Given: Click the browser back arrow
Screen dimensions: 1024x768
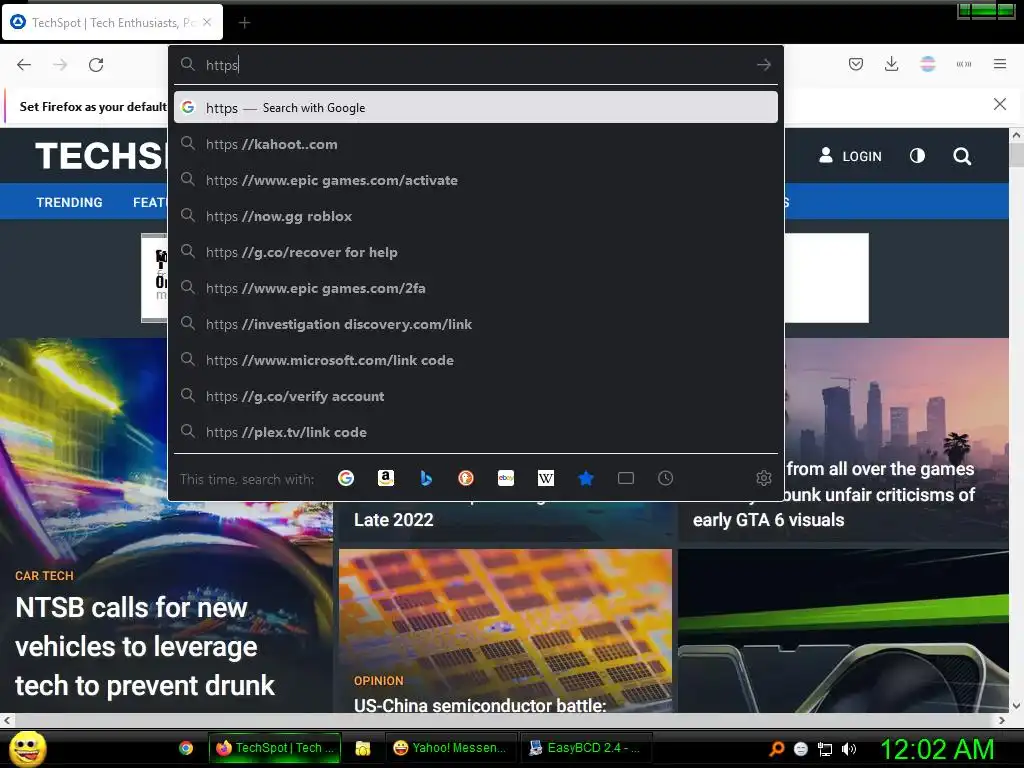Looking at the screenshot, I should (24, 65).
